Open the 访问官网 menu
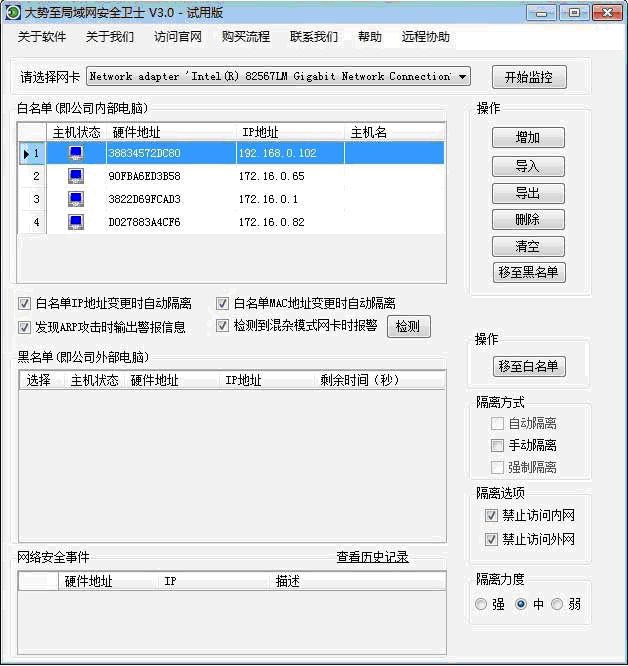Screen dimensions: 628x666 [x=177, y=37]
